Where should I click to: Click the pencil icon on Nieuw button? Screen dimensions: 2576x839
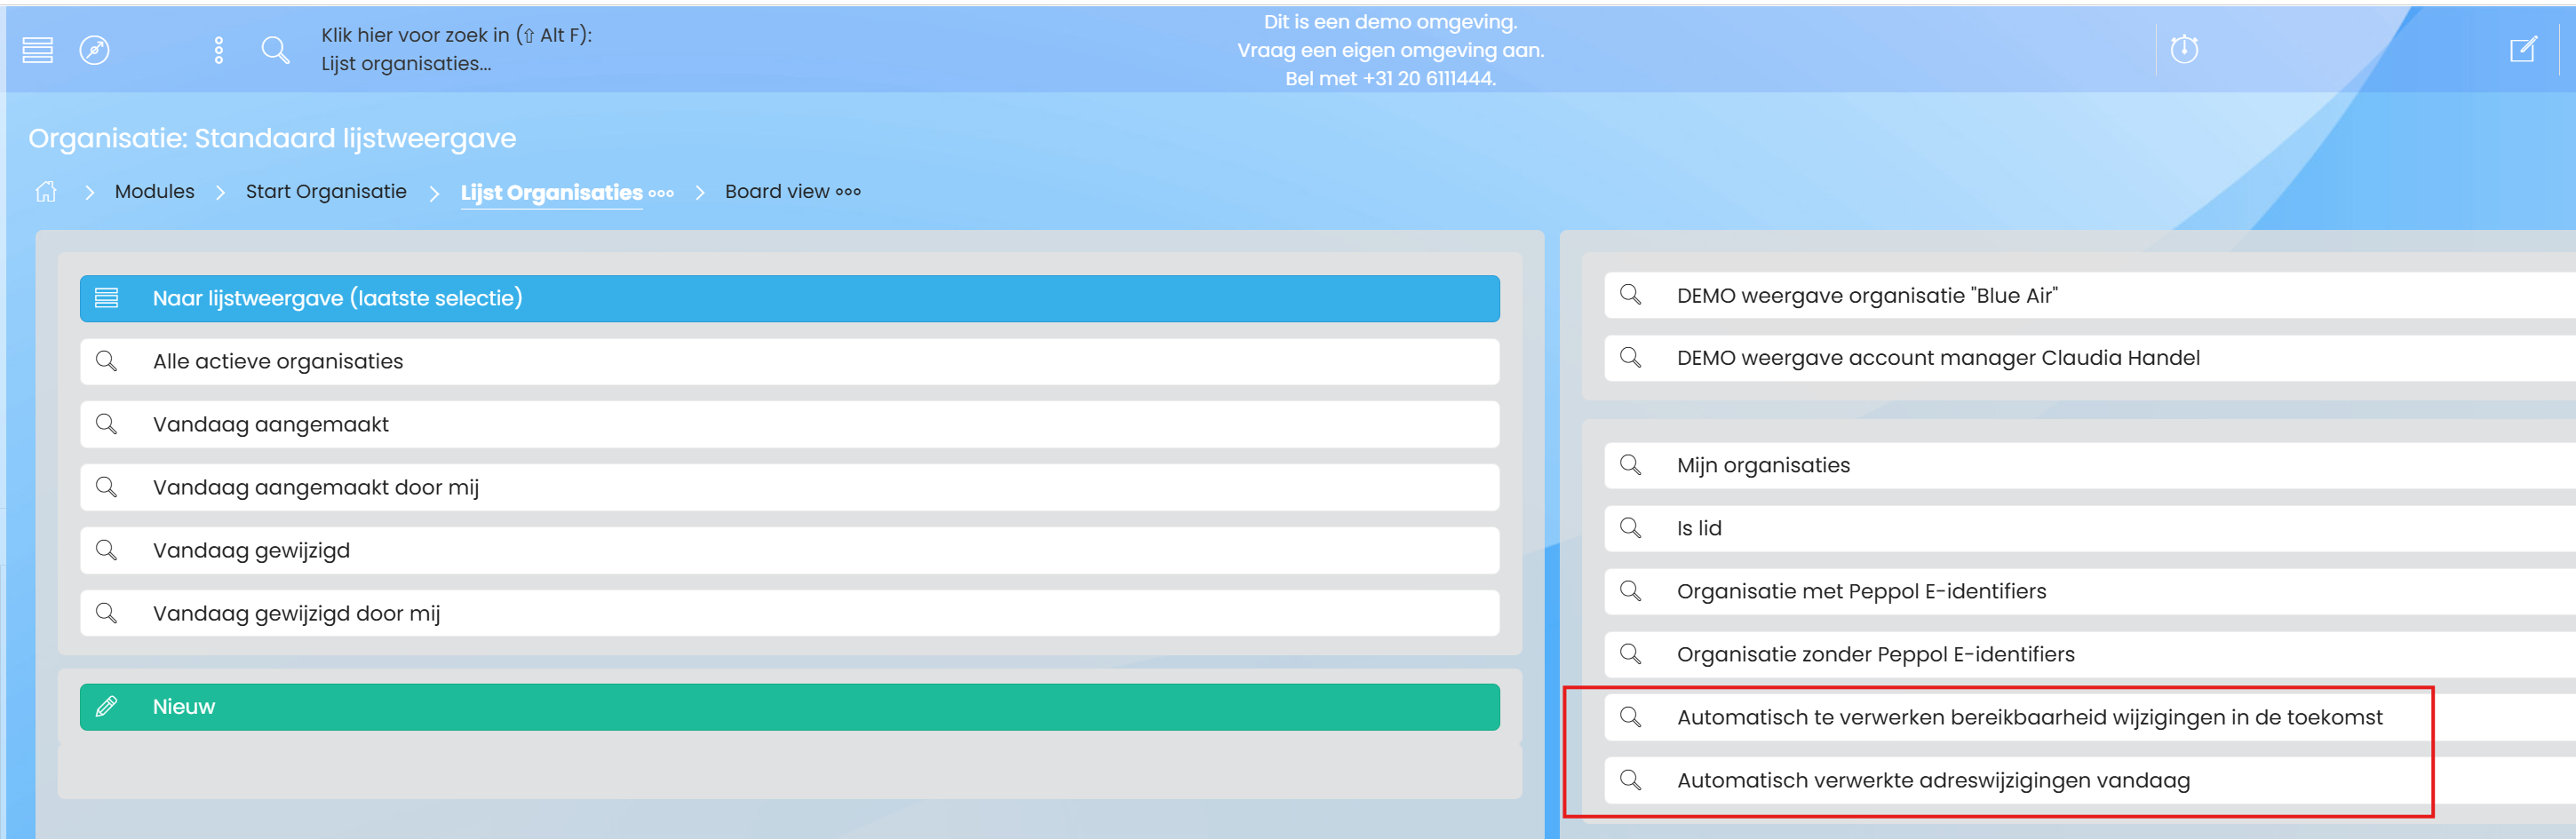[x=106, y=707]
